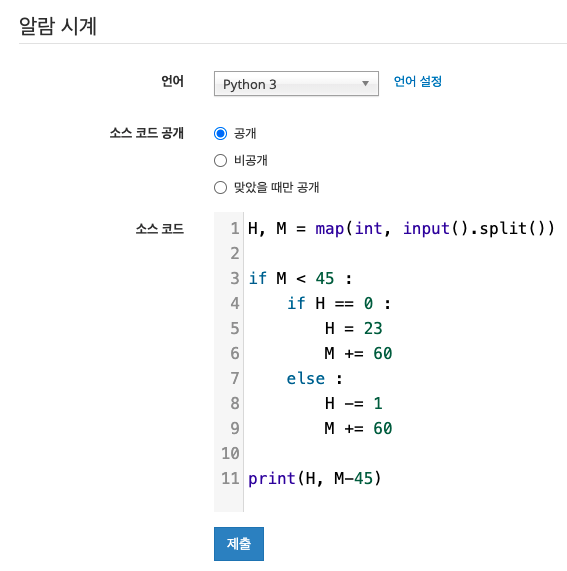Submit code with the 제출 button
Image resolution: width=567 pixels, height=571 pixels.
239,544
